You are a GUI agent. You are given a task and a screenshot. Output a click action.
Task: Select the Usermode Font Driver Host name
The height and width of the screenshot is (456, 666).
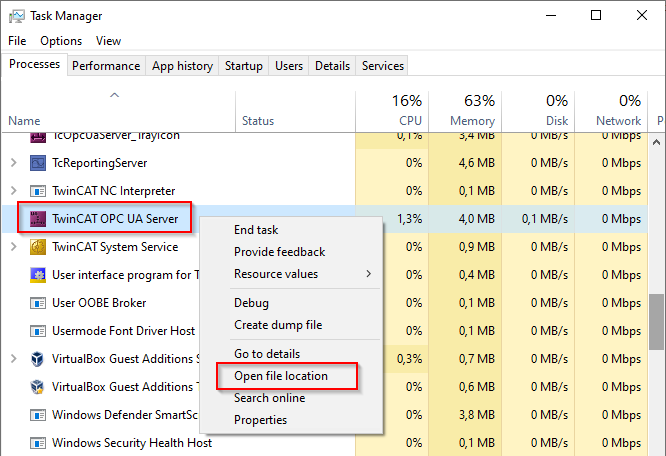point(124,331)
